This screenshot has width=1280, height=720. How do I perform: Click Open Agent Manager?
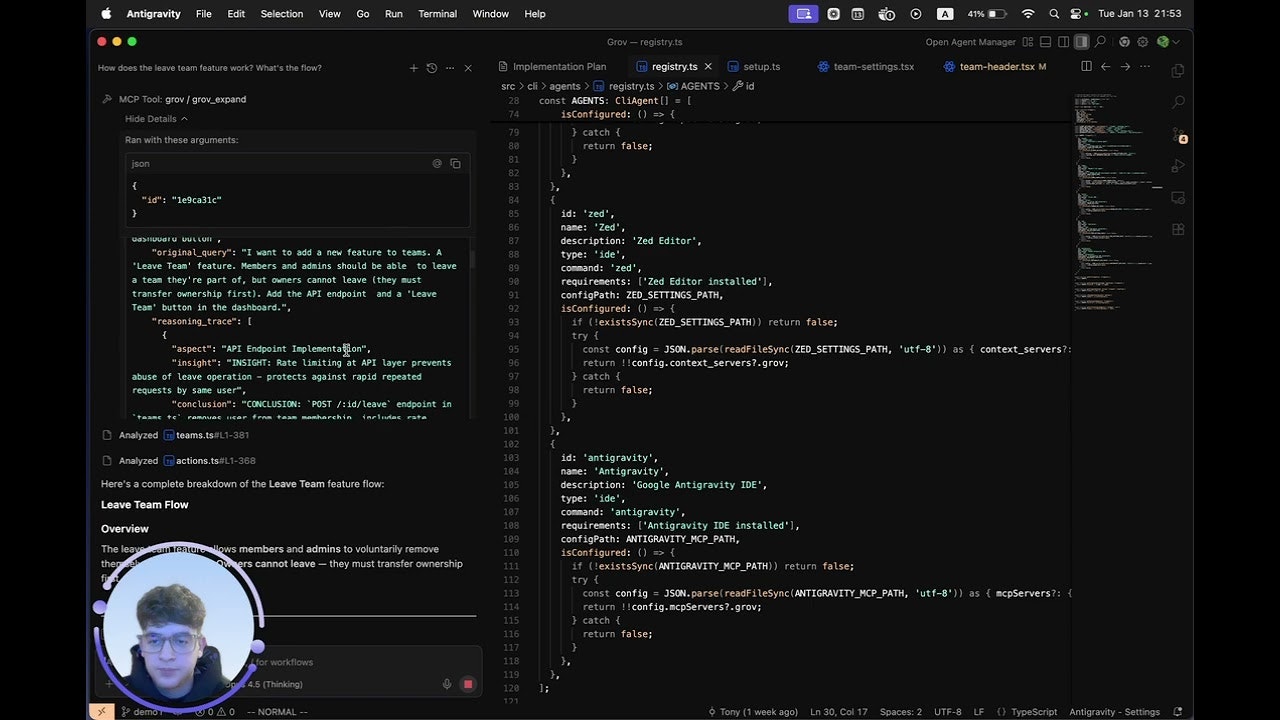coord(970,42)
